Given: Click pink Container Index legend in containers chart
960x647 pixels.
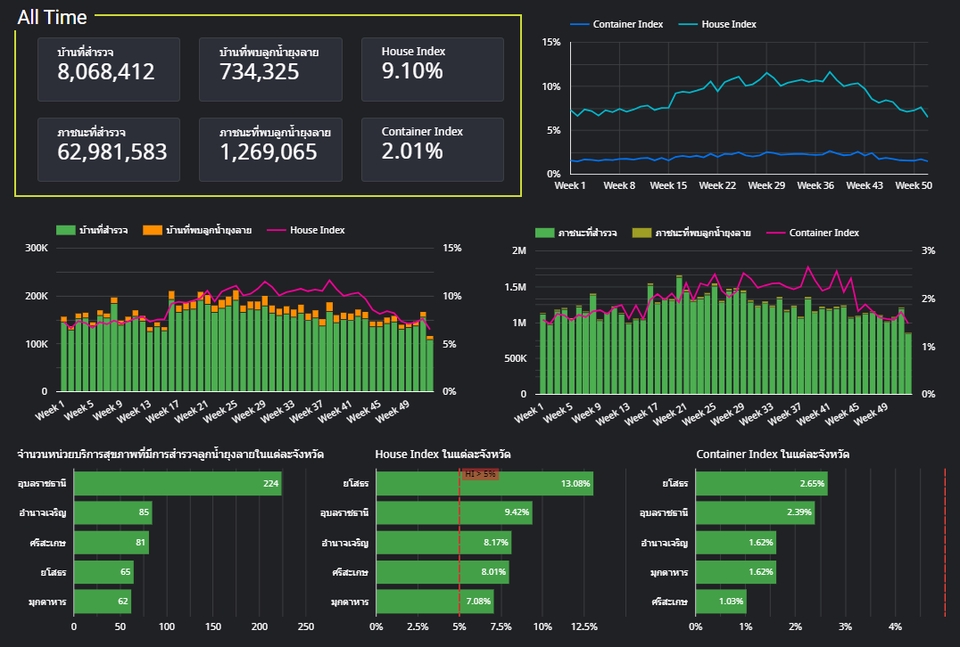Looking at the screenshot, I should 812,233.
